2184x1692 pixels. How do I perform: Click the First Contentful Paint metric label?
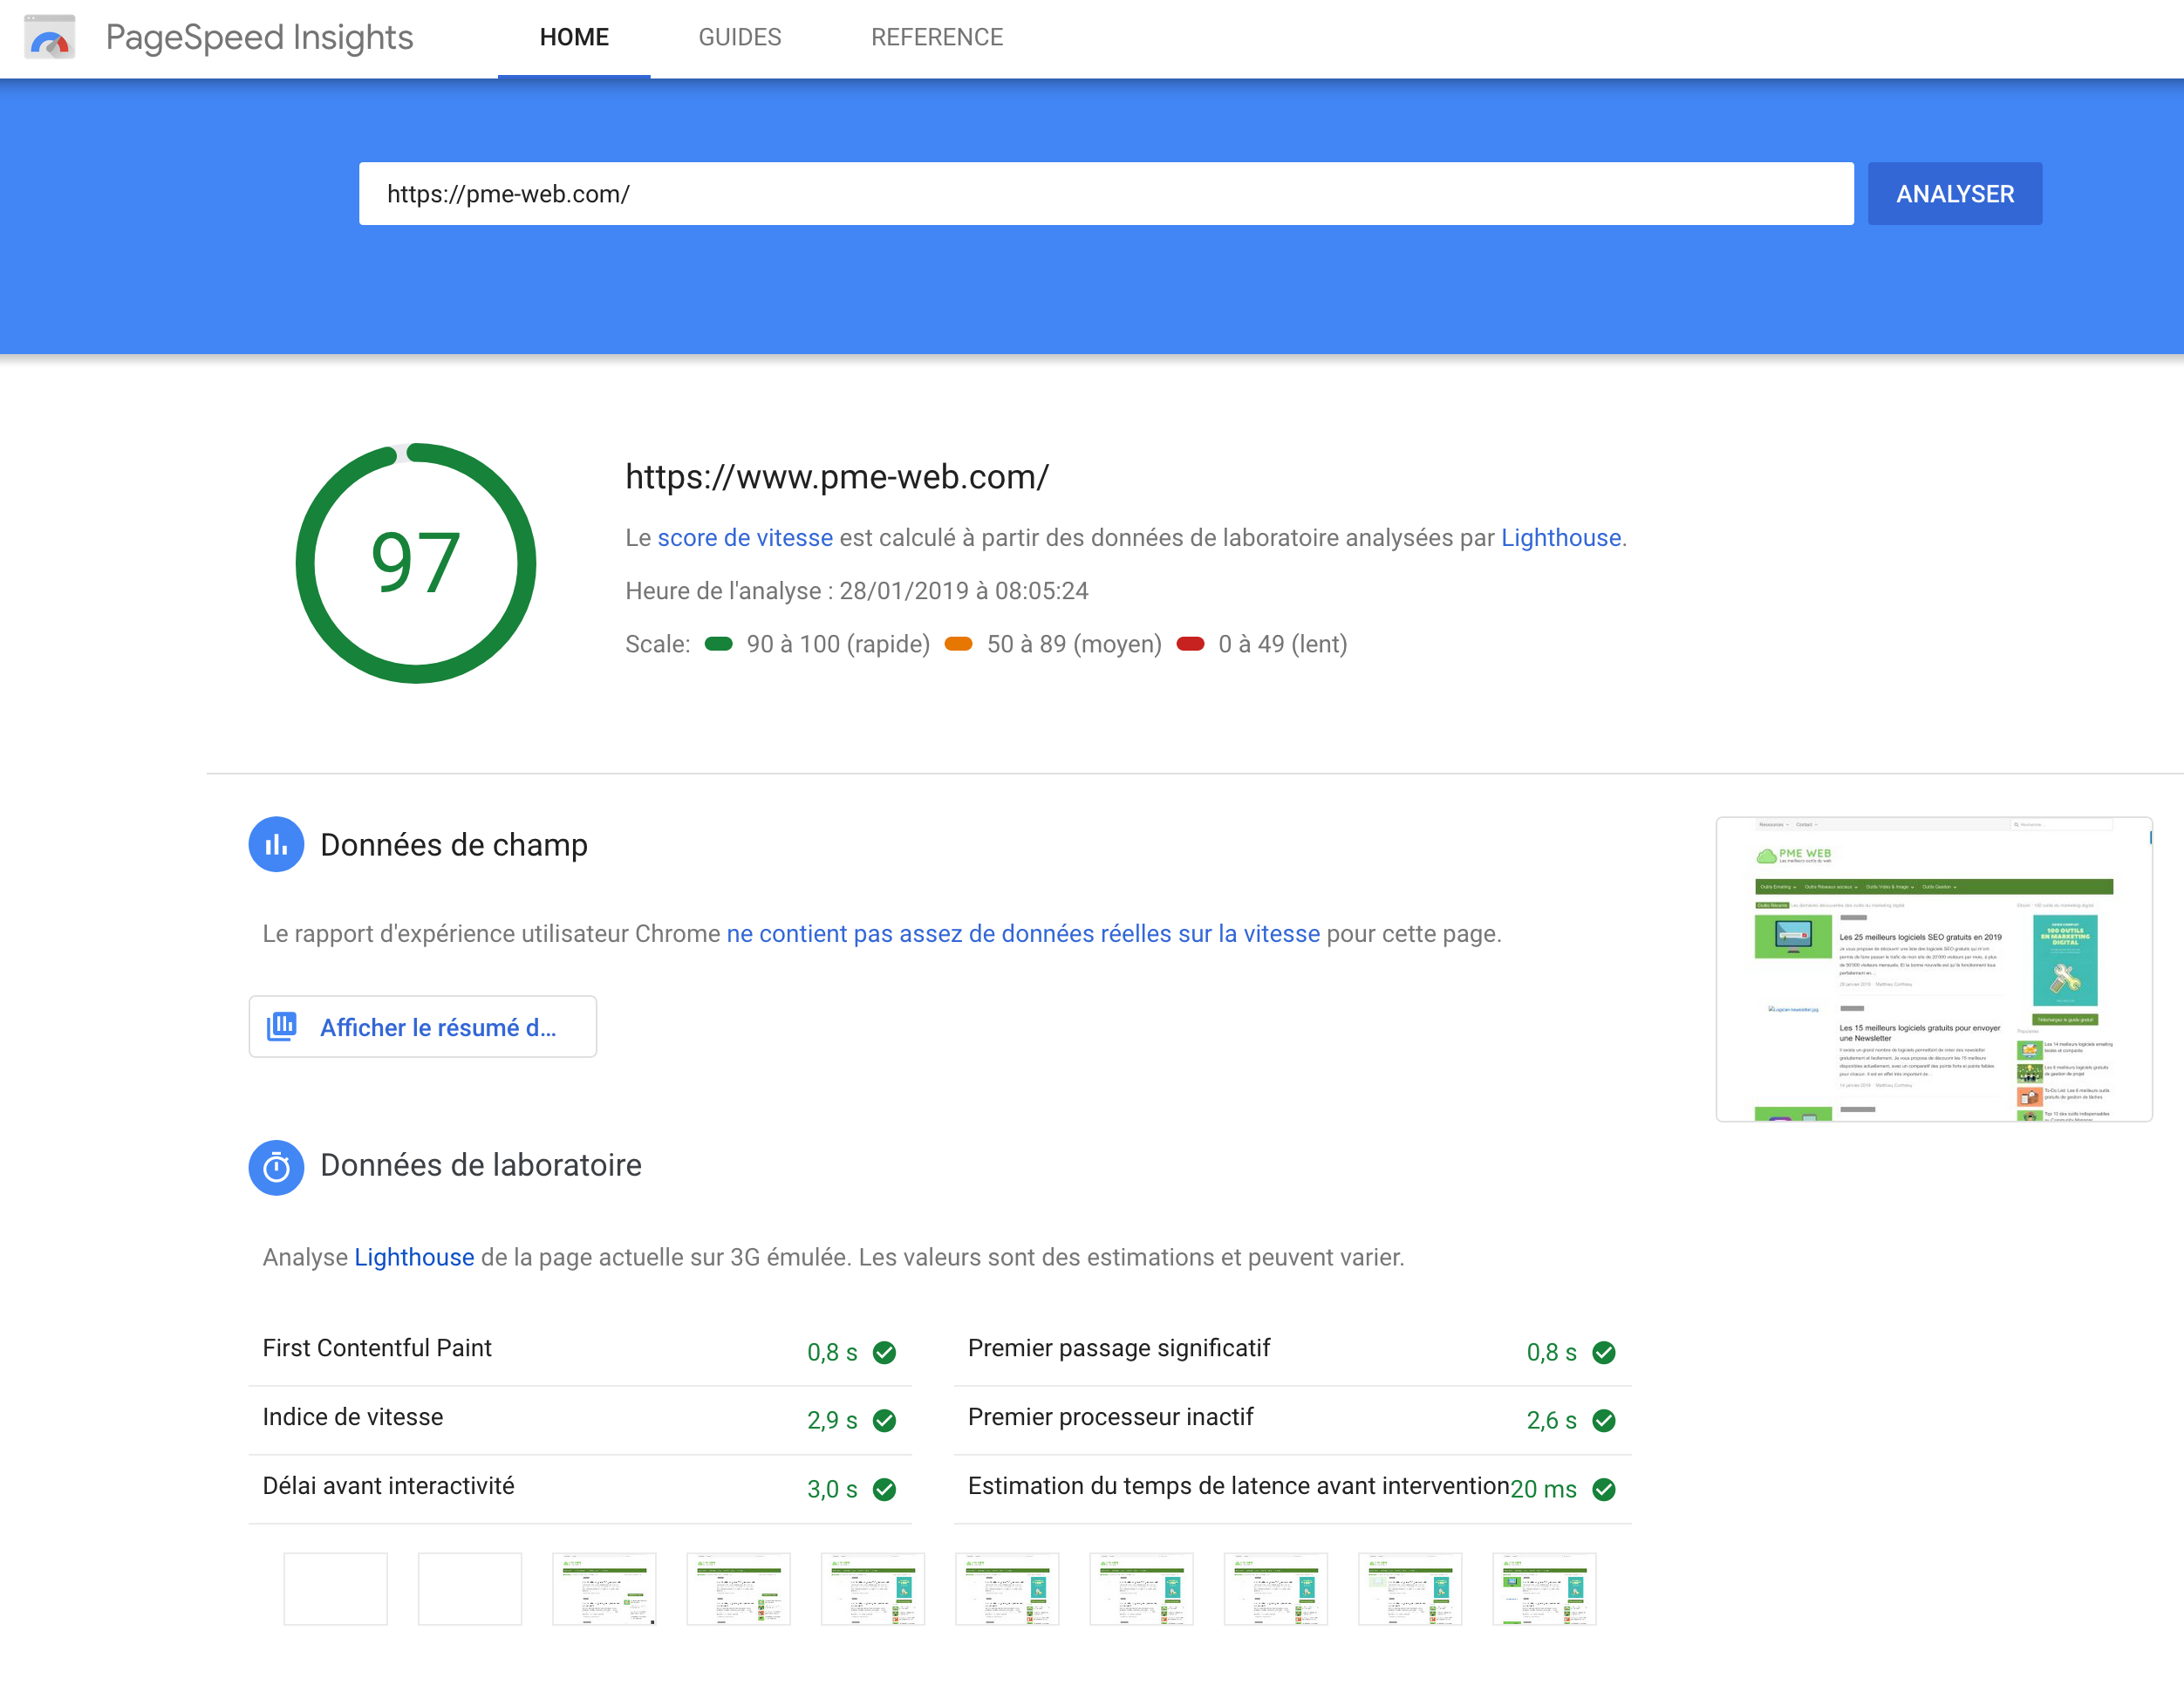point(377,1348)
